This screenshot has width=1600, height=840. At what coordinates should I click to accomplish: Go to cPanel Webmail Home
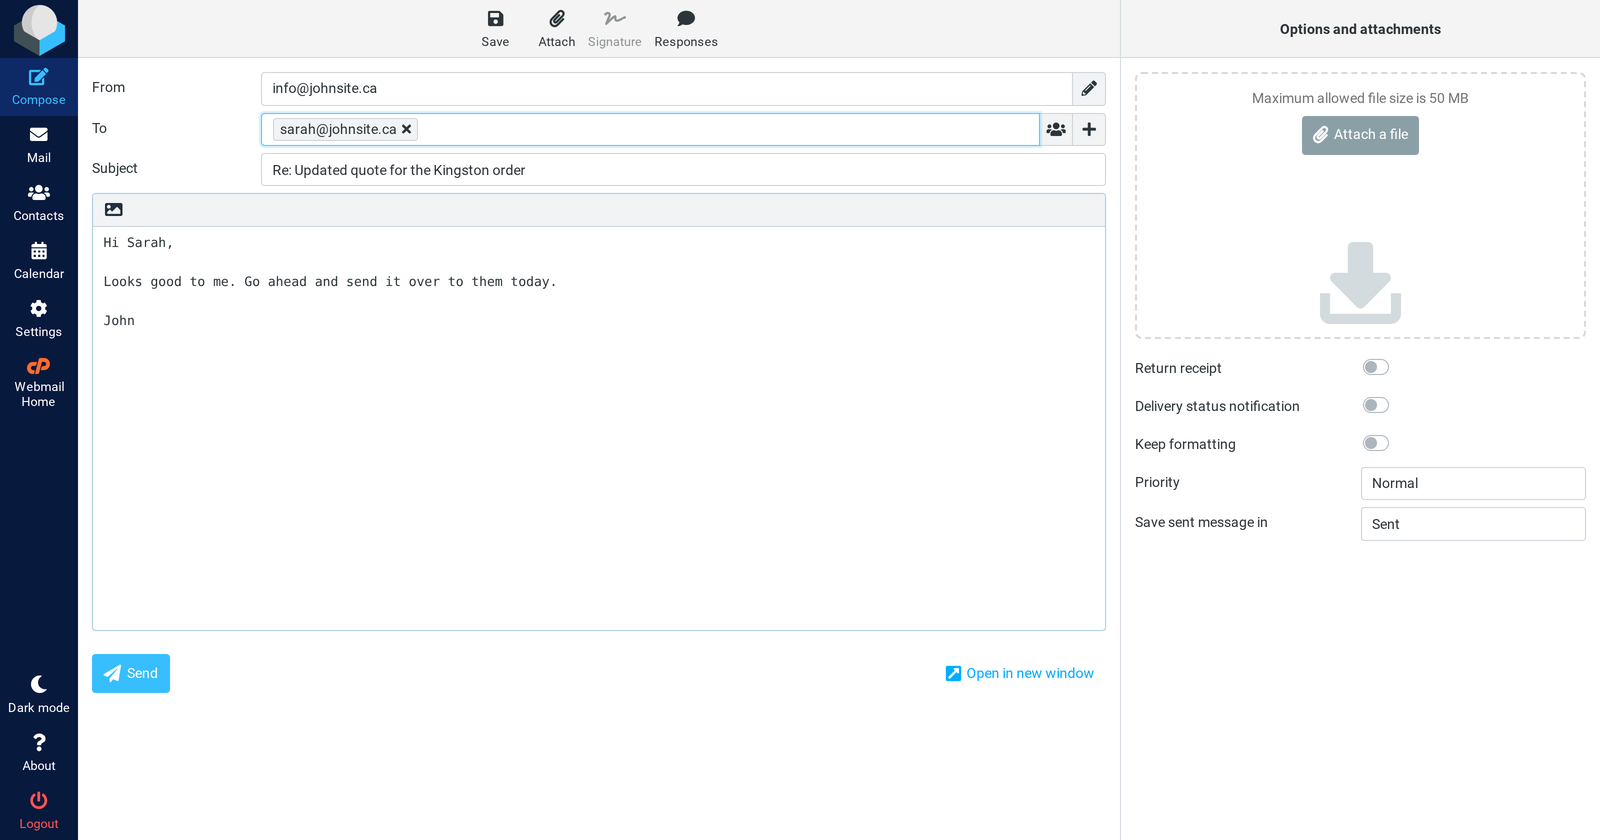point(39,383)
